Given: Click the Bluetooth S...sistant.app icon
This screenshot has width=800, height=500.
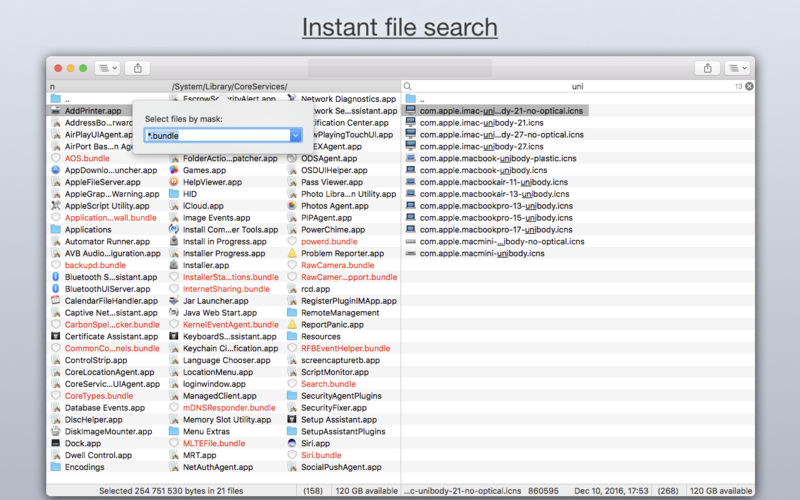Looking at the screenshot, I should (56, 277).
